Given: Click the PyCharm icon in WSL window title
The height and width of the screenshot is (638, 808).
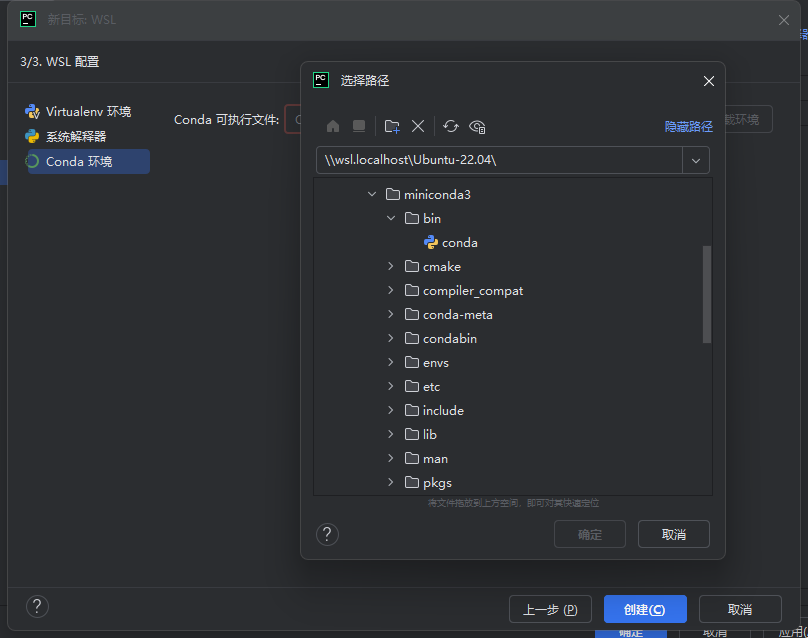Looking at the screenshot, I should click(x=28, y=20).
